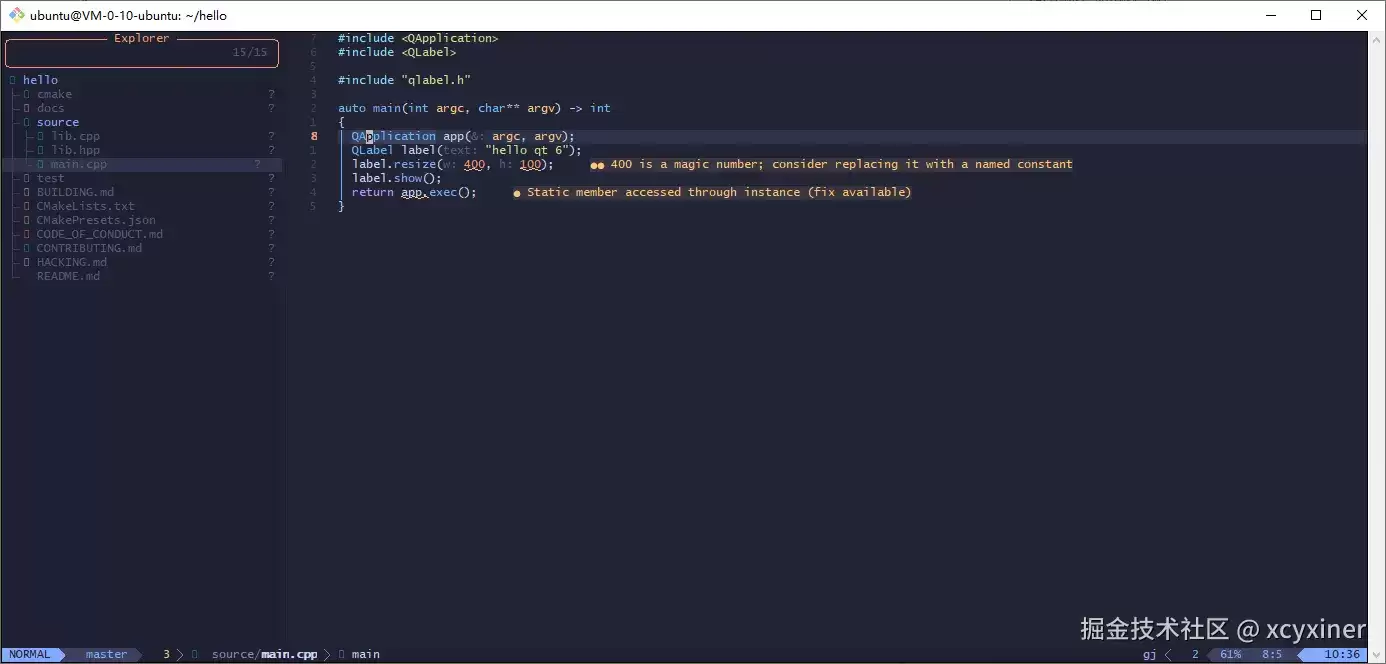Click the file icon beside CMakeLists.txt

(27, 206)
